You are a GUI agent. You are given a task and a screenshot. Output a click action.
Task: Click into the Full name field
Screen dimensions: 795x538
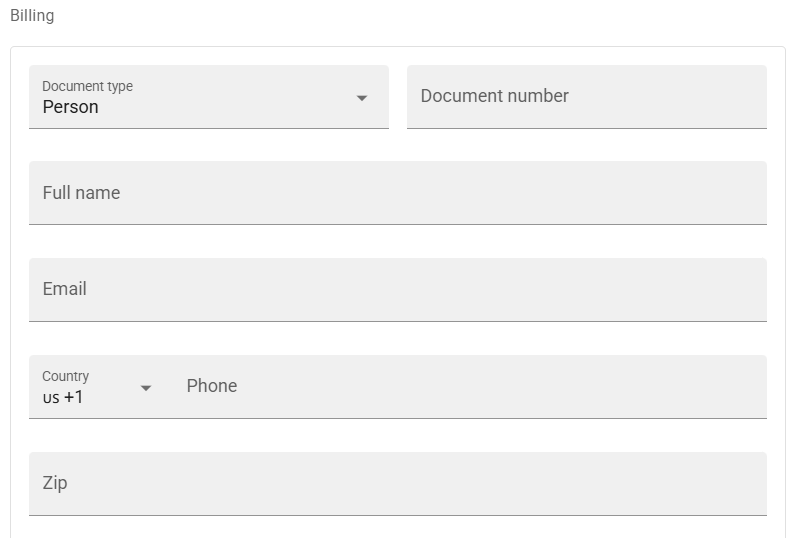[x=397, y=193]
